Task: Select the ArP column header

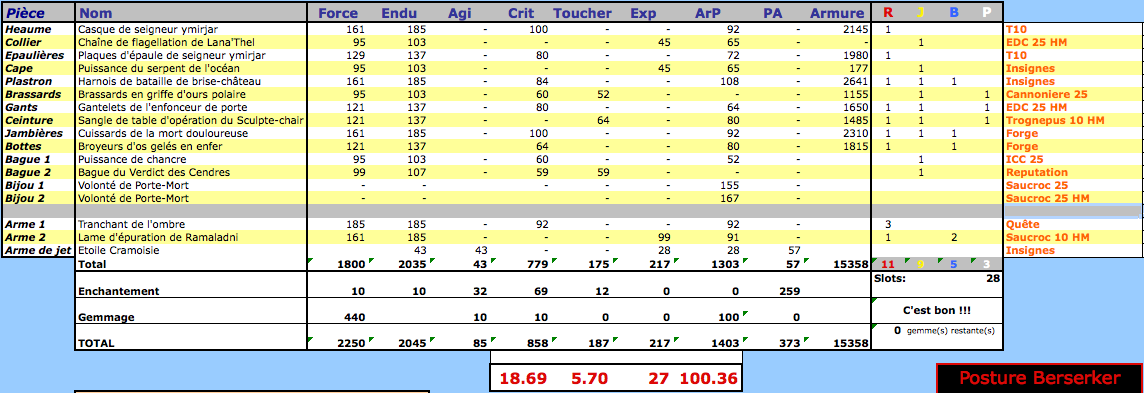Action: [x=708, y=13]
